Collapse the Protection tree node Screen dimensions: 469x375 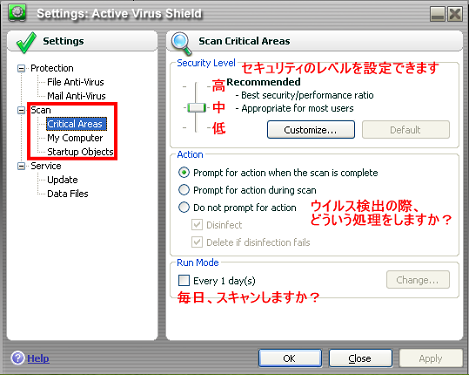click(21, 68)
